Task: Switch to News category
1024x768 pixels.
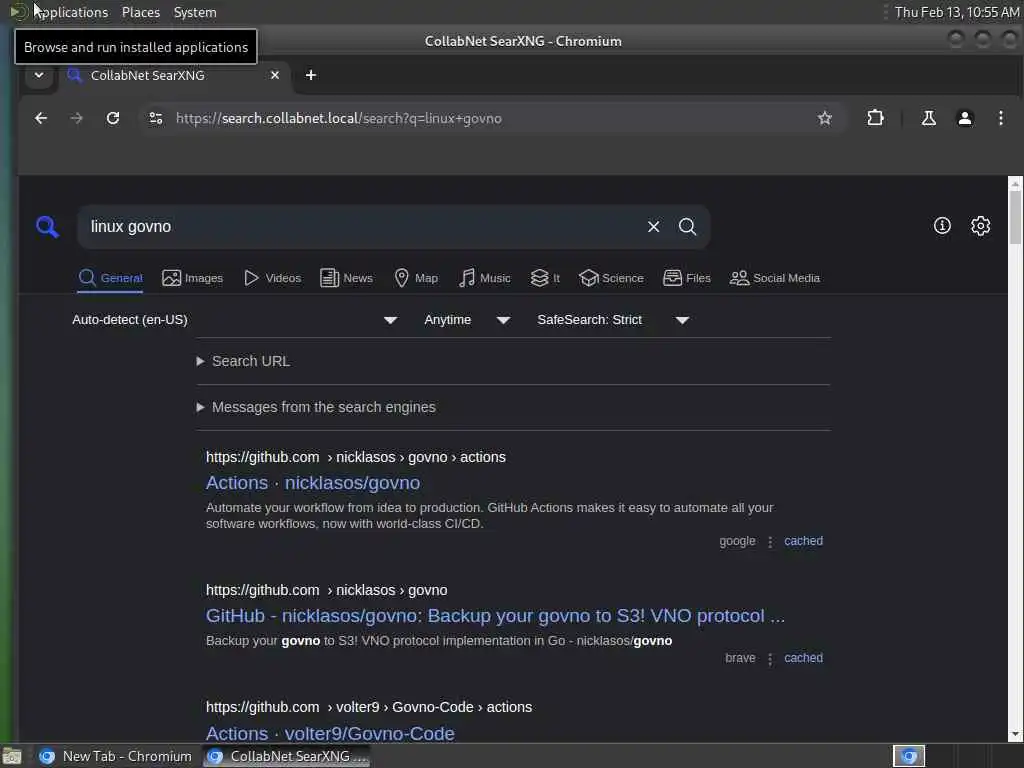Action: [x=346, y=278]
